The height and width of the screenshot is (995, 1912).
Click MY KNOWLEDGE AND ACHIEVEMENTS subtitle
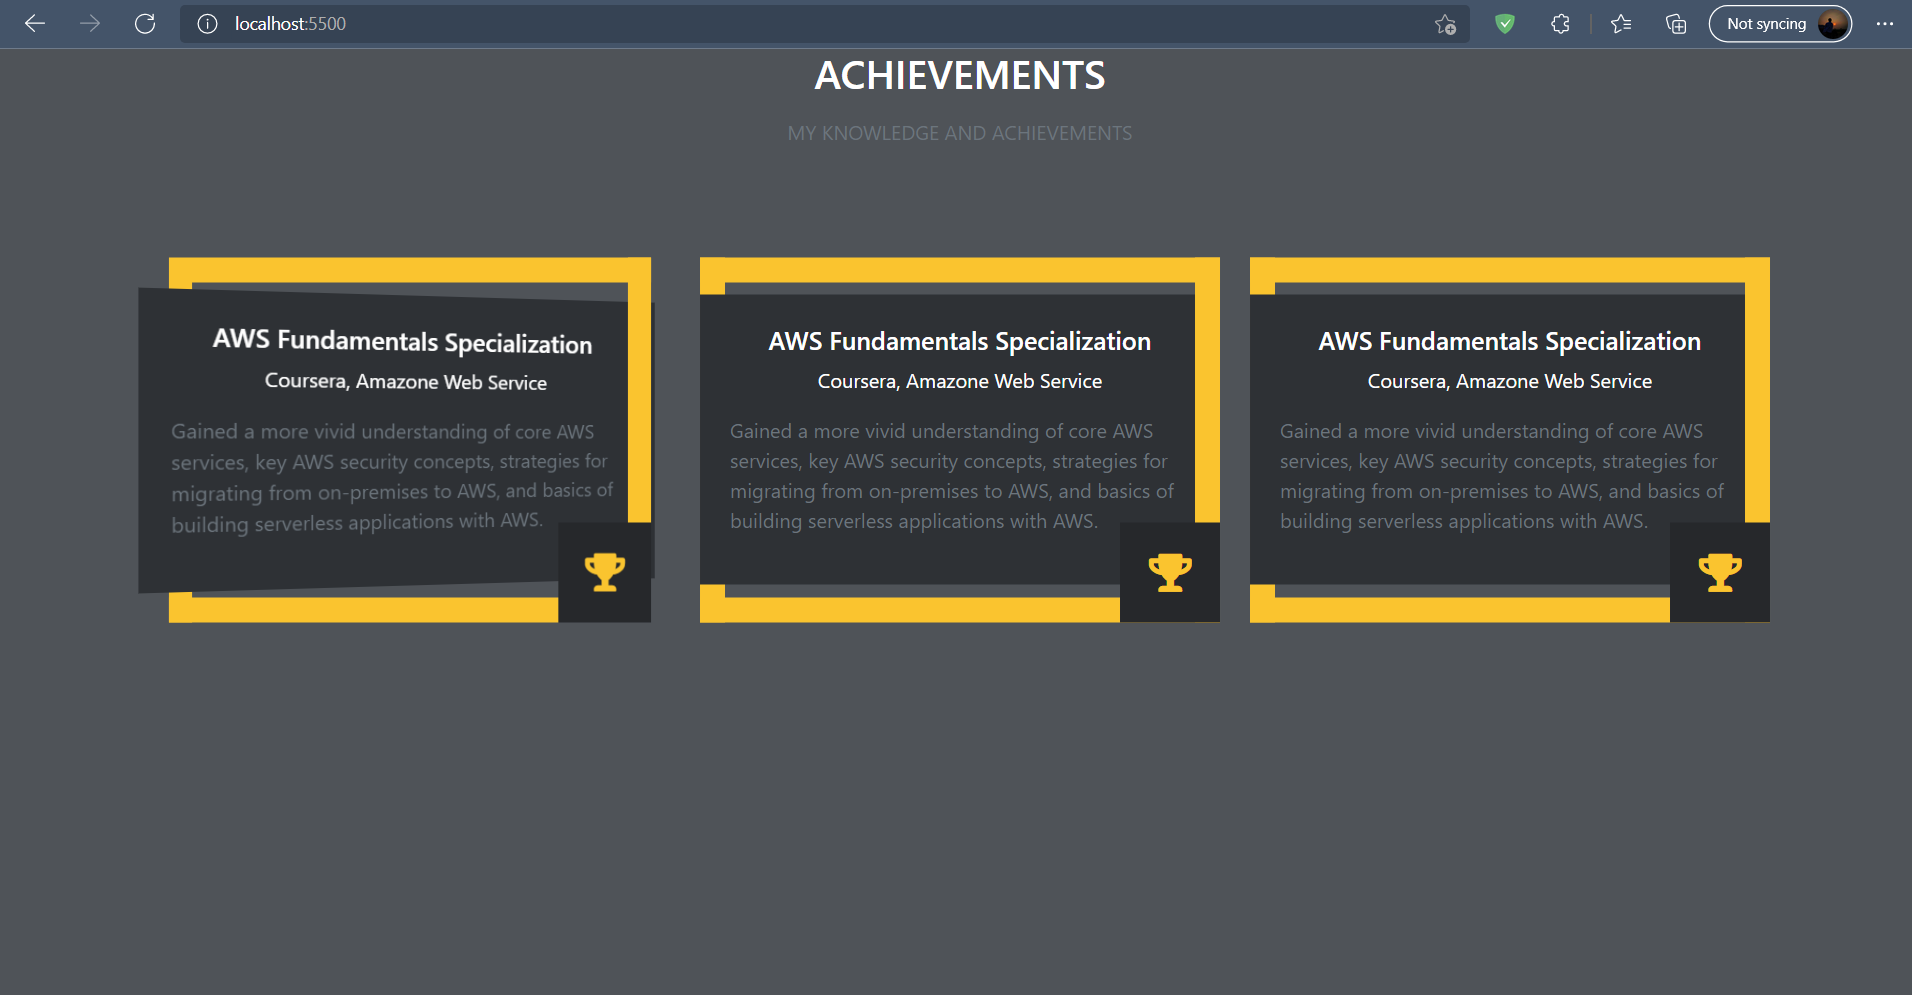coord(960,133)
